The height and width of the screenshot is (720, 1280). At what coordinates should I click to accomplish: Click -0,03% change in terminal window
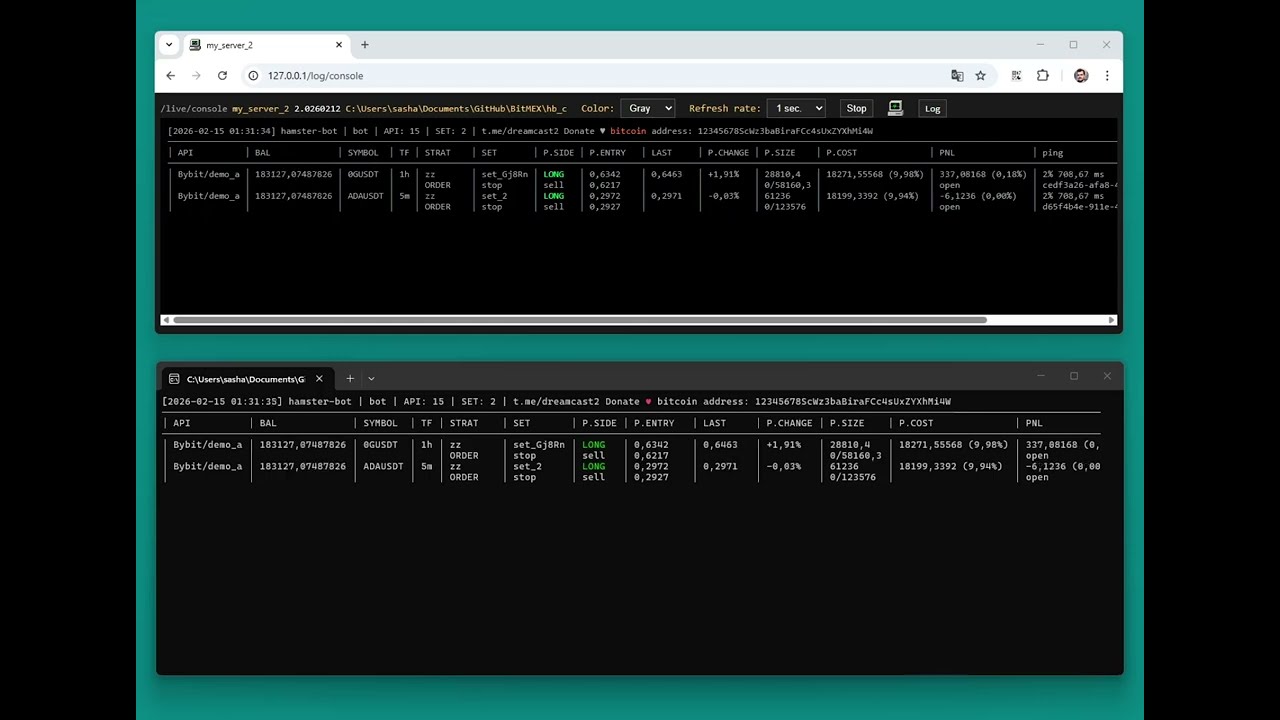783,466
